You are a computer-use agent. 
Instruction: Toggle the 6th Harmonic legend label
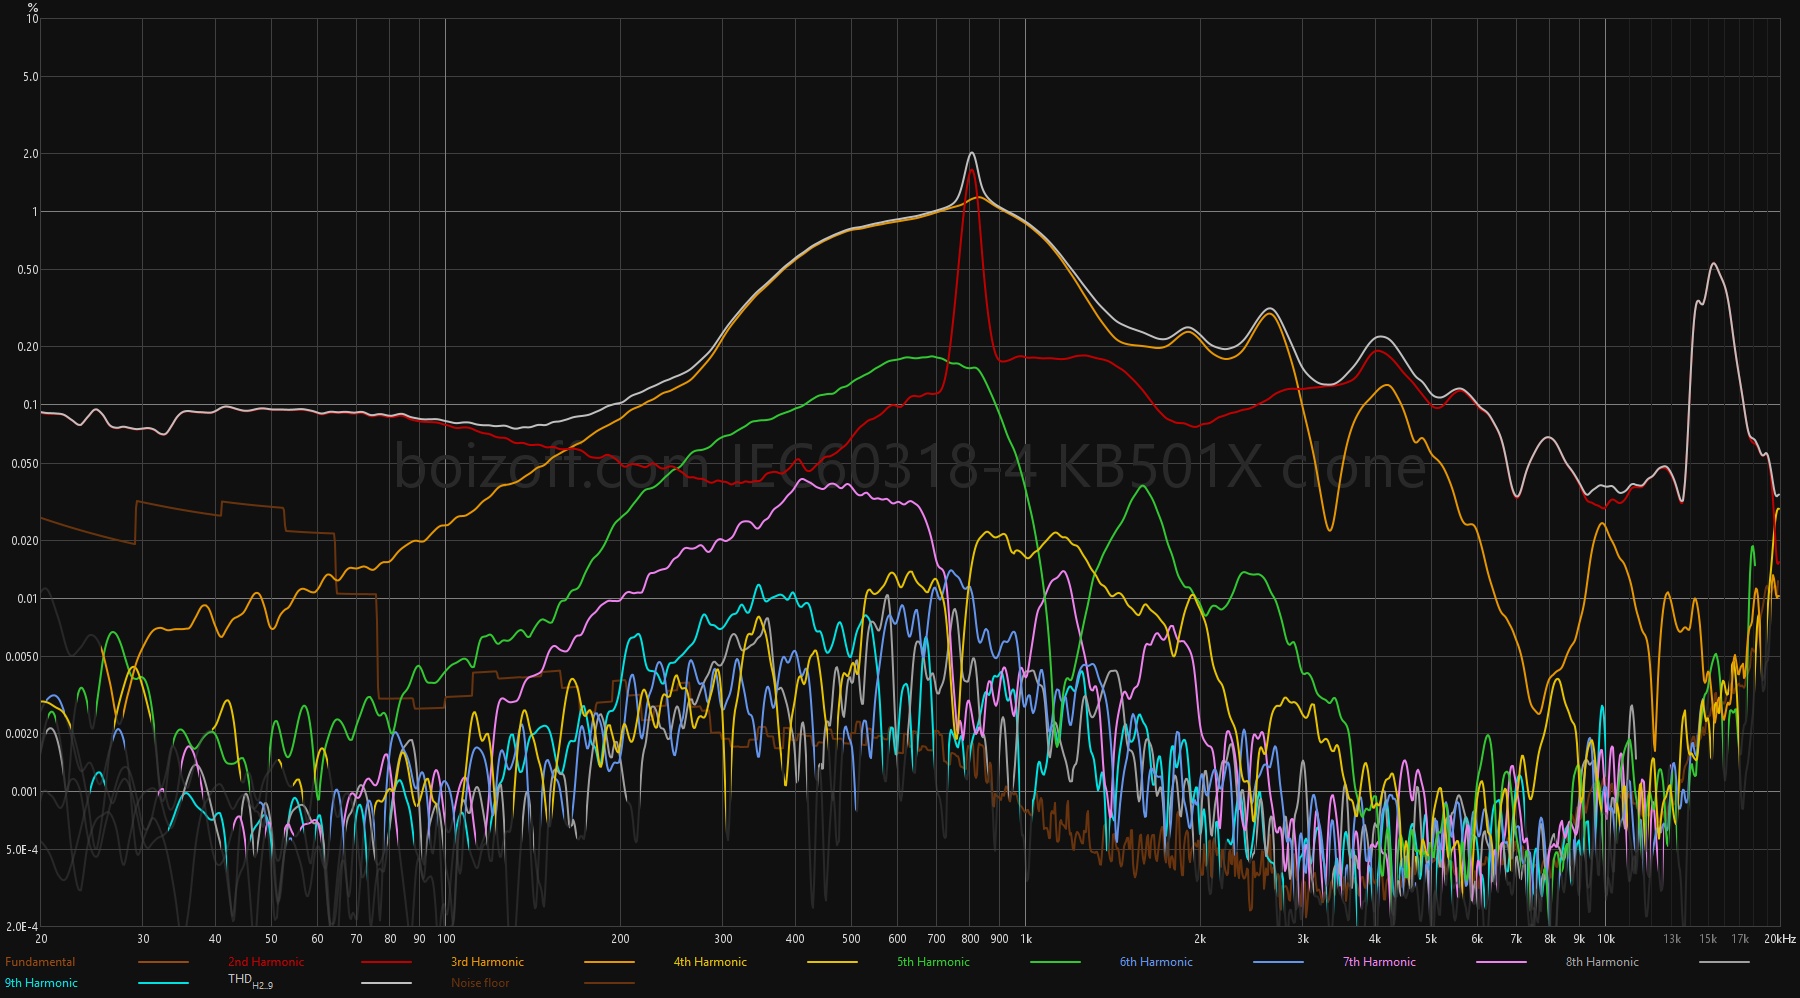pos(1156,962)
